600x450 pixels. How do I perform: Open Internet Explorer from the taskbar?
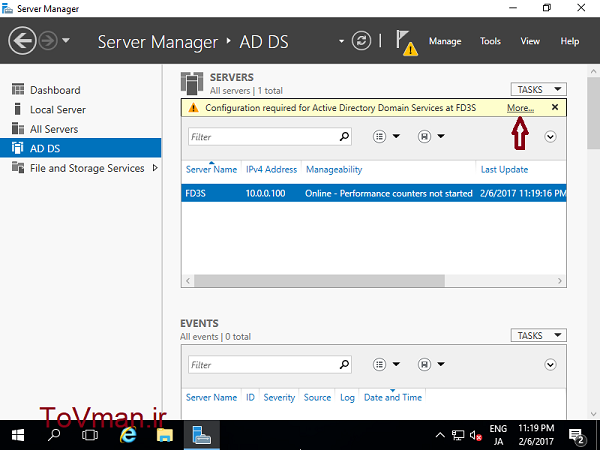coord(128,436)
